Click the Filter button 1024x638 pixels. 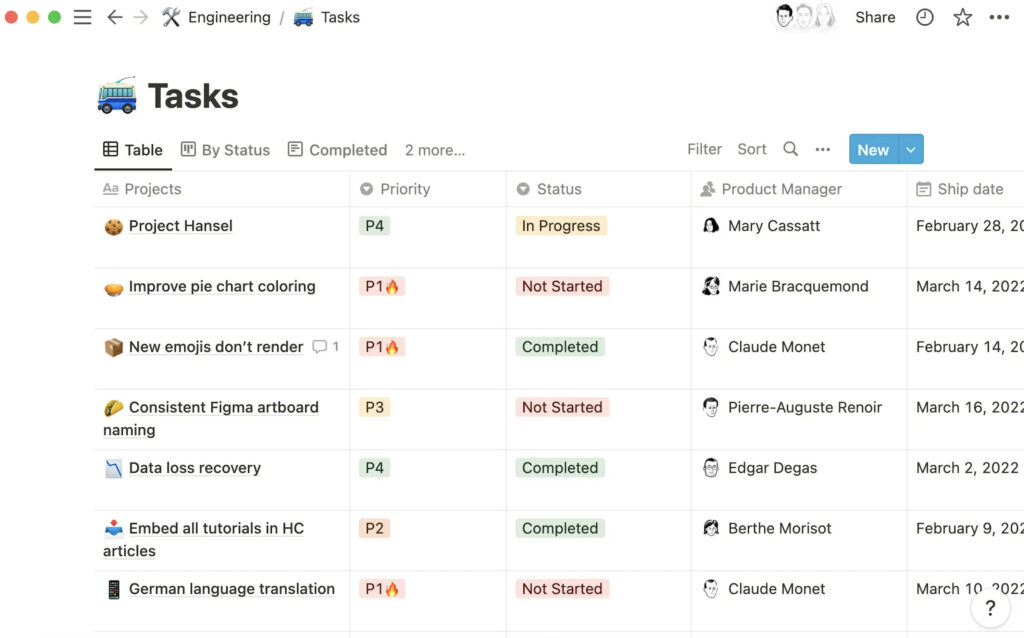704,149
